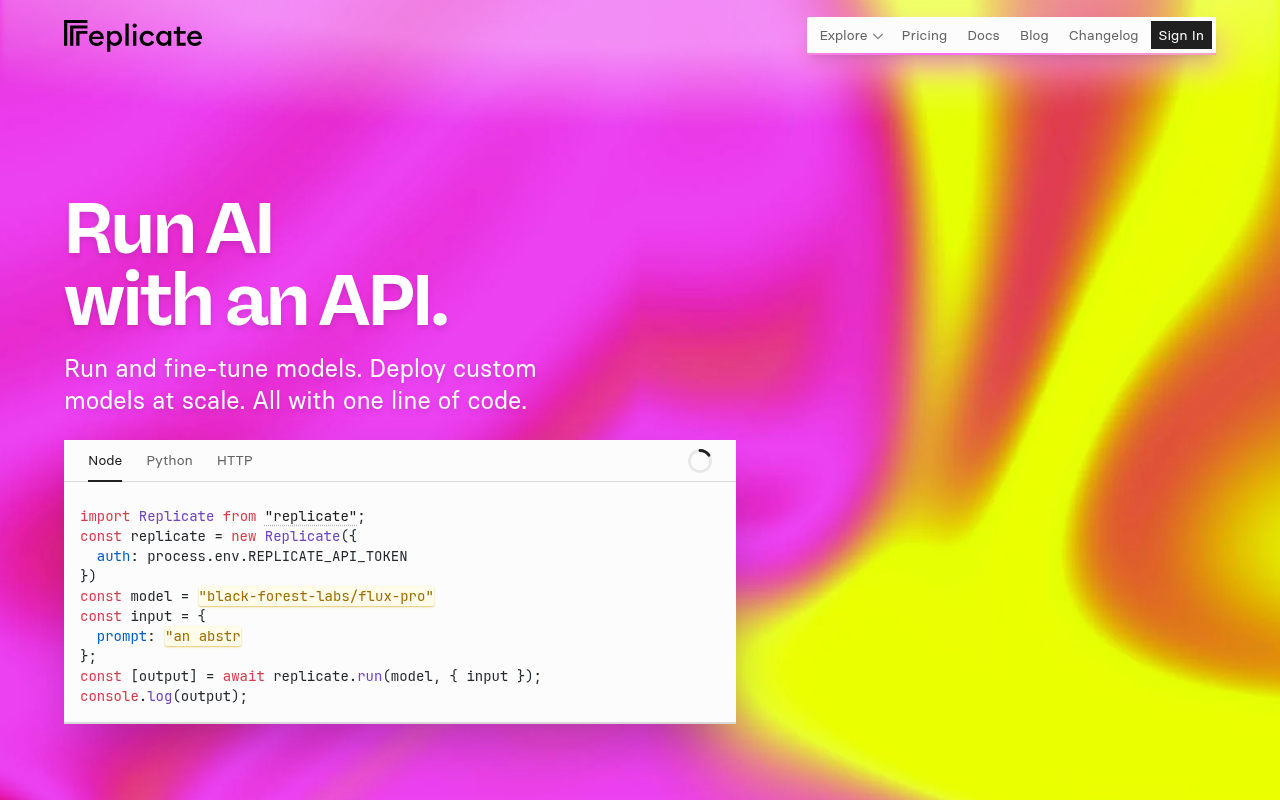
Task: View the Changelog
Action: (x=1103, y=35)
